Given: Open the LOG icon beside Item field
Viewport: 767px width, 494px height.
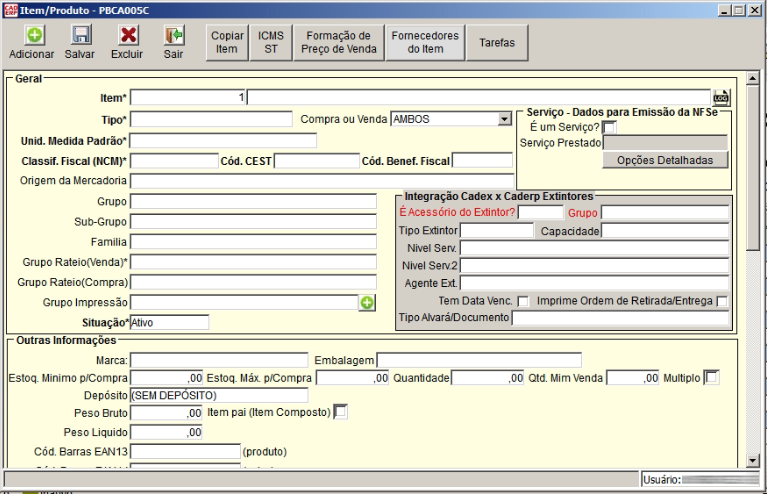Looking at the screenshot, I should [x=722, y=98].
